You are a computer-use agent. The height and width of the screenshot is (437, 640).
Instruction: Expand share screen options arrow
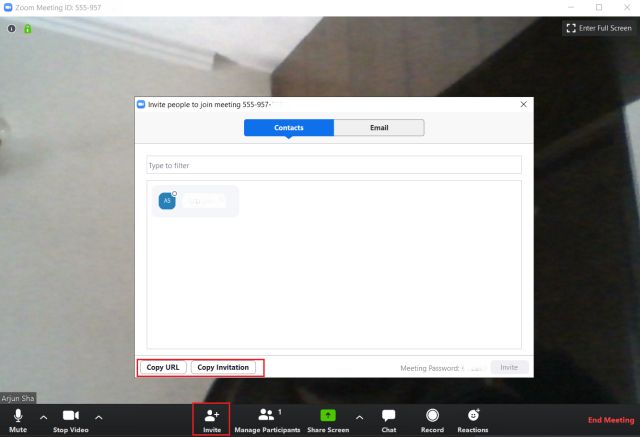pyautogui.click(x=359, y=417)
